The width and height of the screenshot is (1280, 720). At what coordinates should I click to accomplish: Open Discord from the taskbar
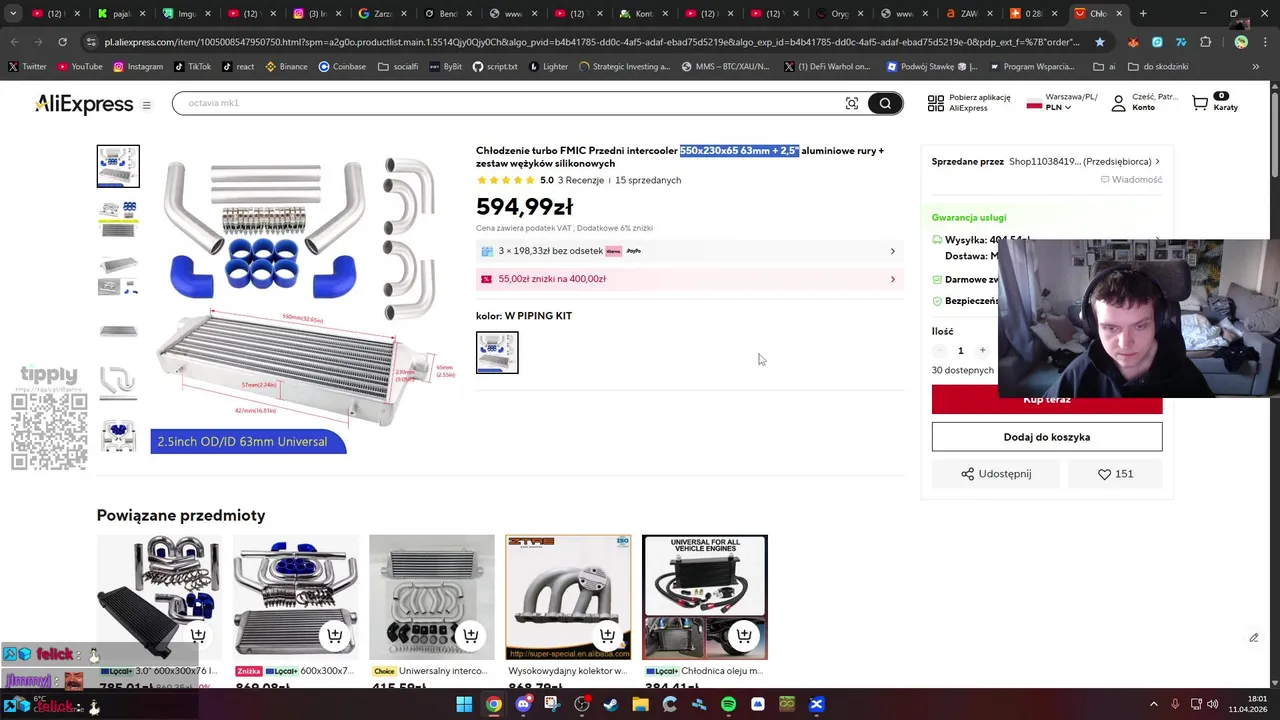click(x=523, y=705)
